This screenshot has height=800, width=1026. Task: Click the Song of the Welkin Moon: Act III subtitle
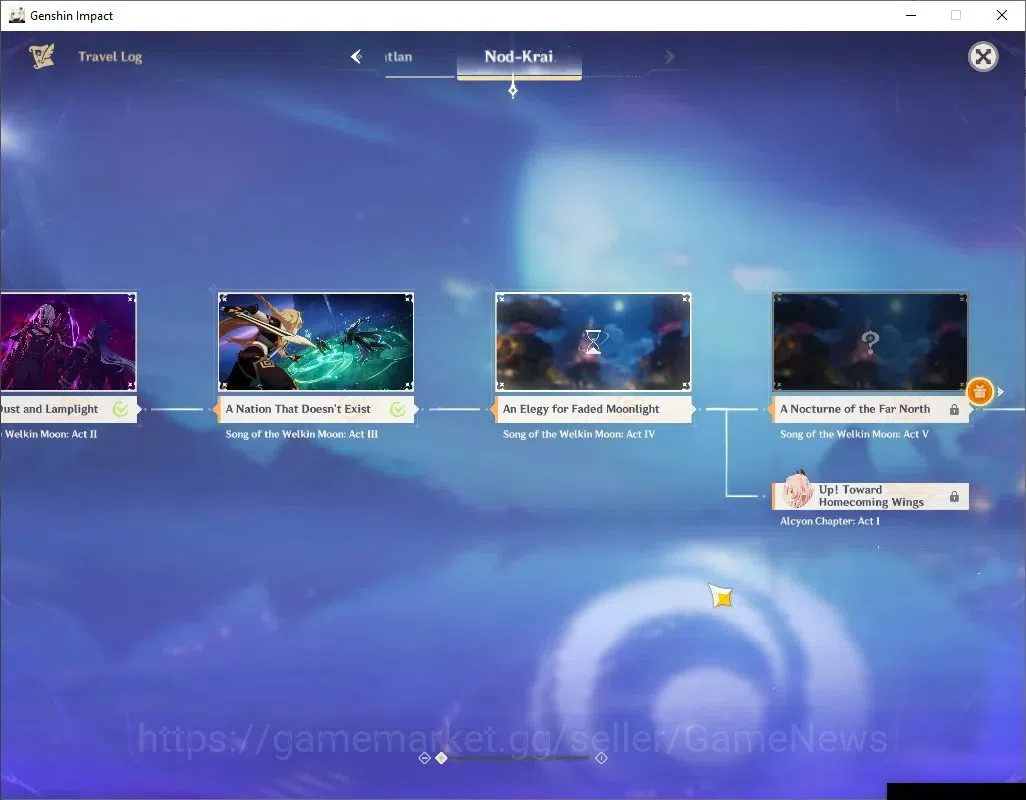(x=302, y=434)
